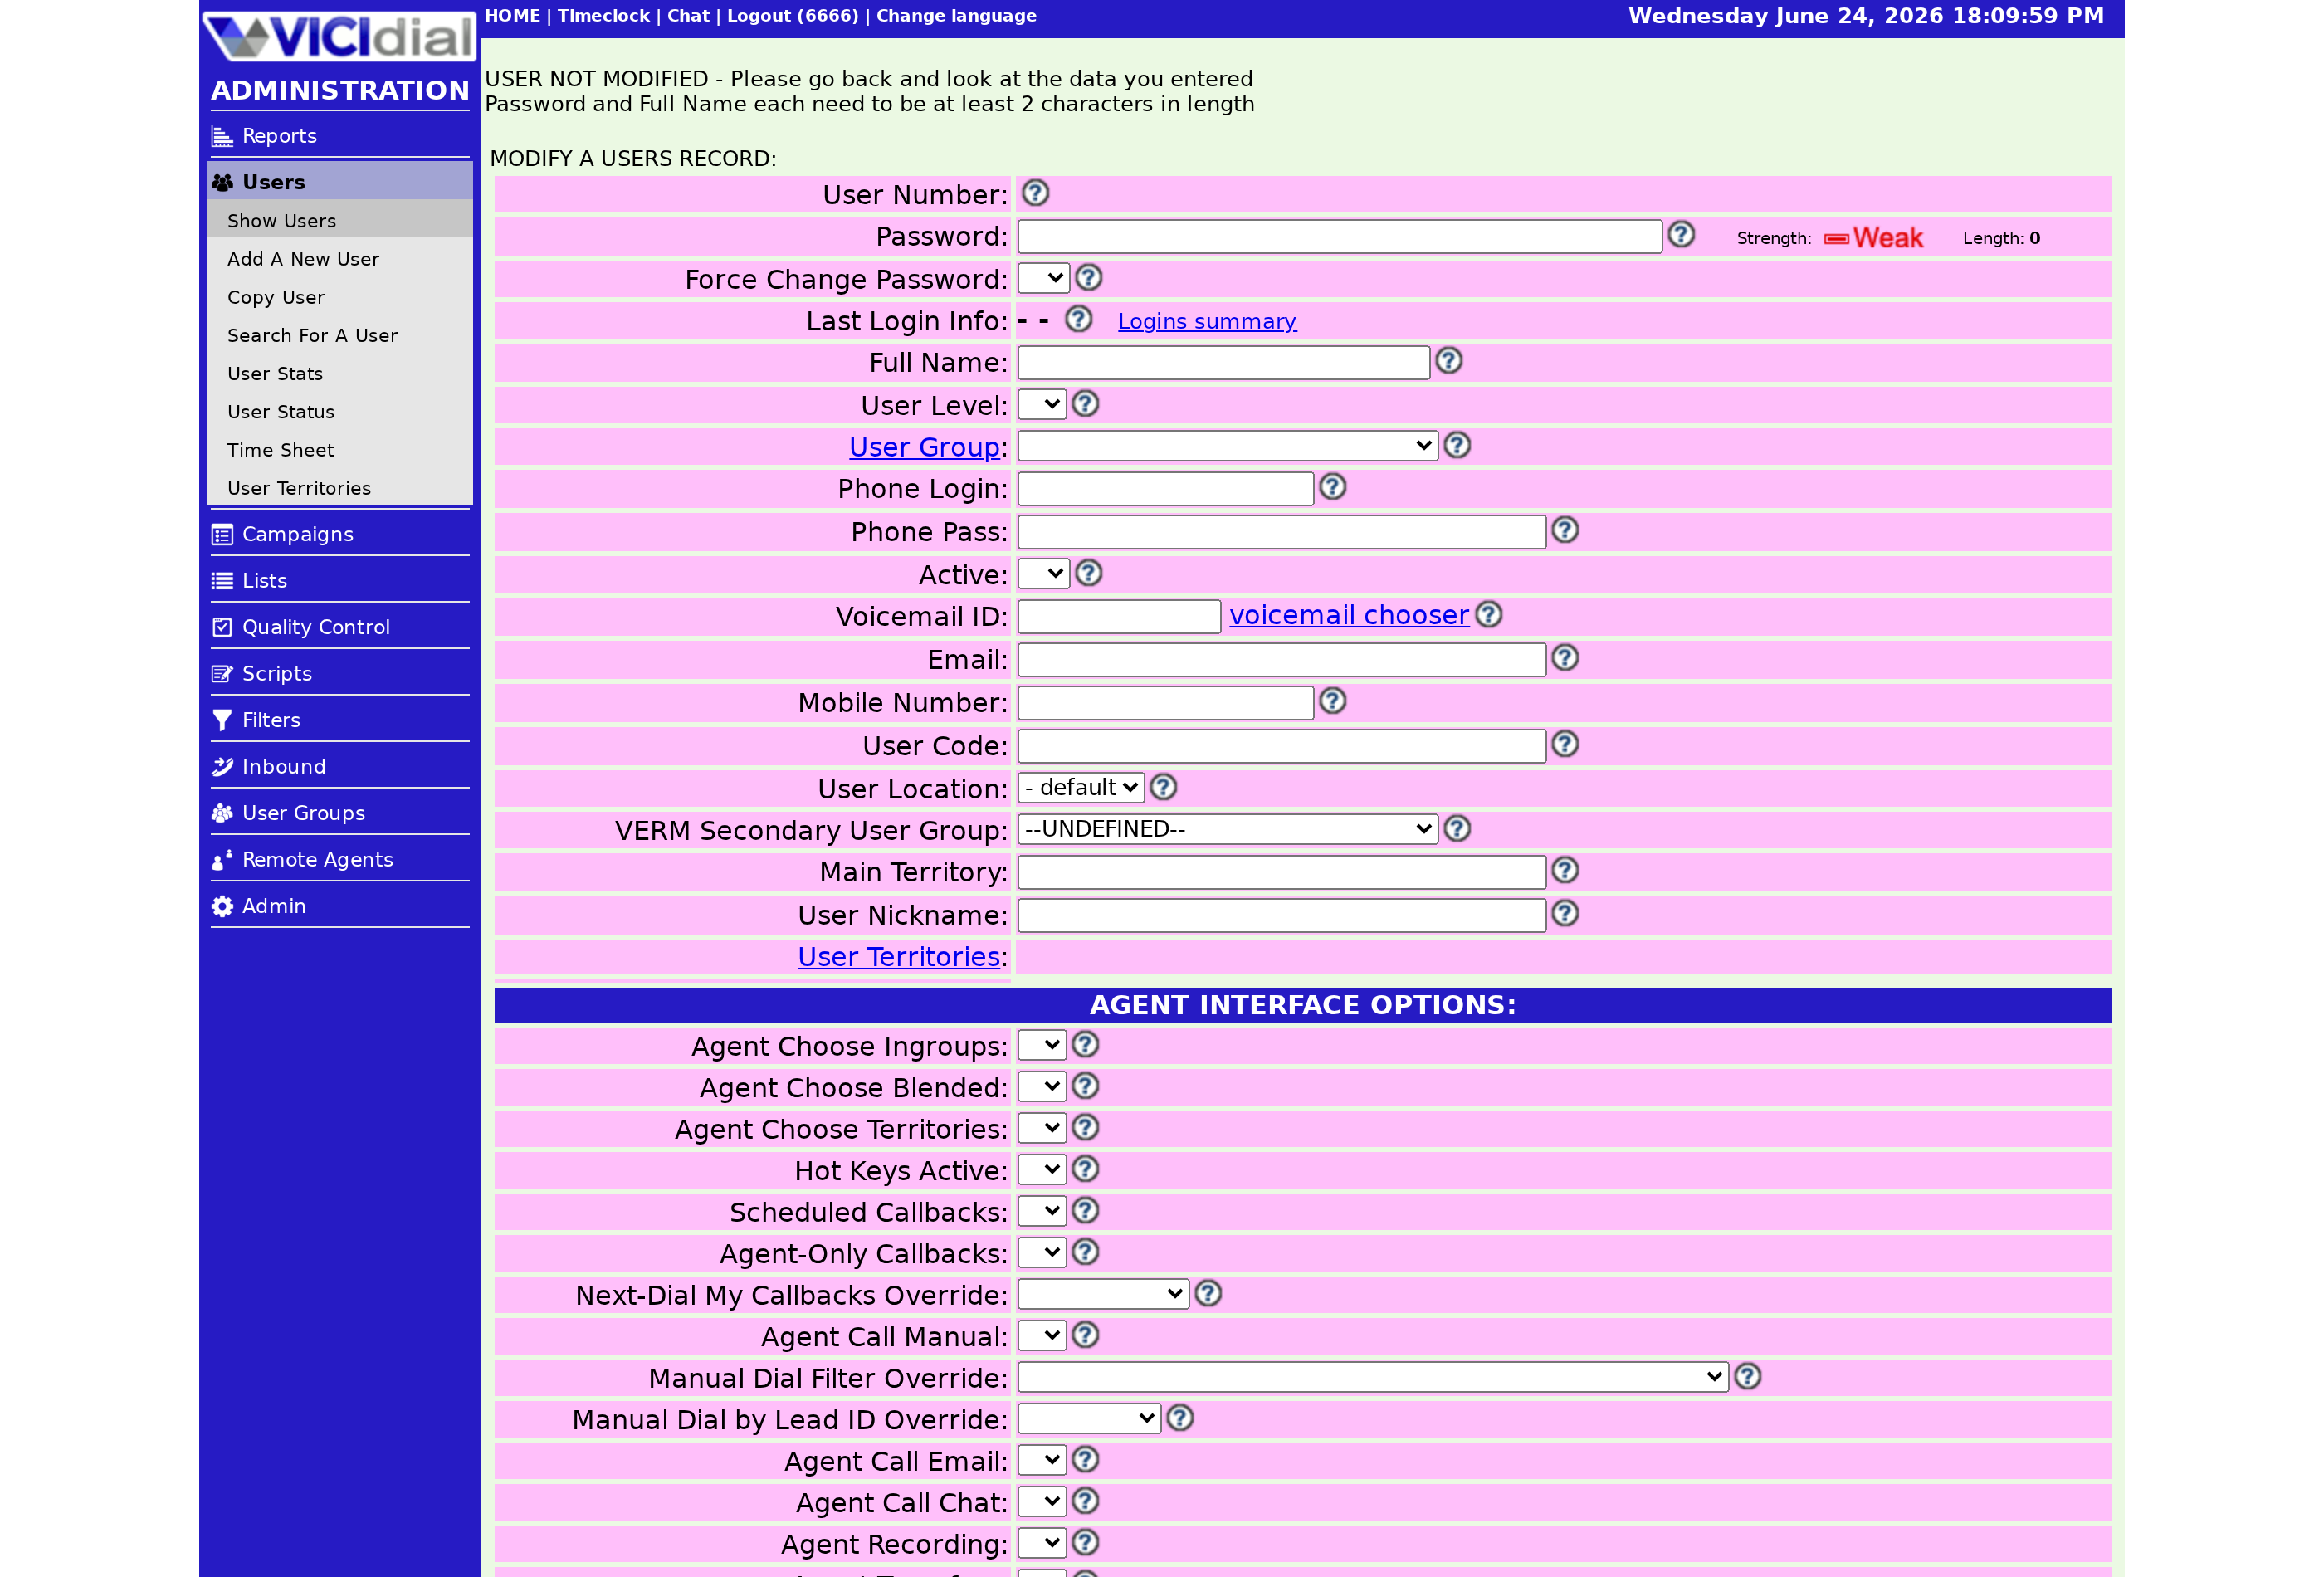
Task: Open the Agent Call Manual dropdown
Action: point(1041,1336)
